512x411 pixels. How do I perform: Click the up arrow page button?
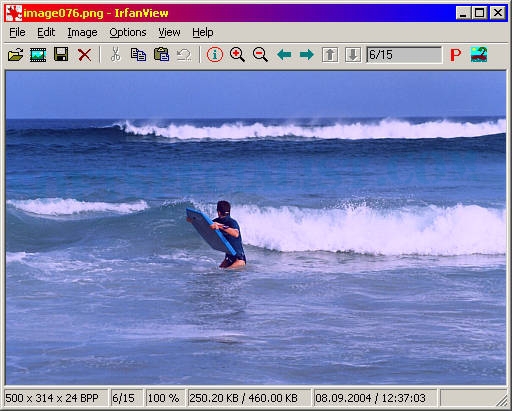(330, 55)
